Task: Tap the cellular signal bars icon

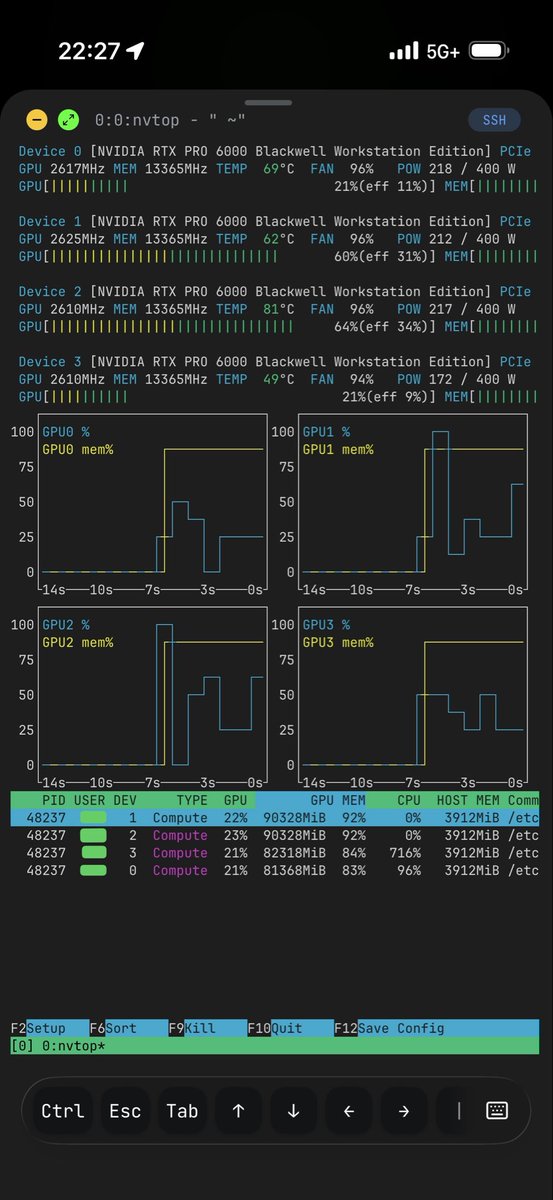Action: 403,51
